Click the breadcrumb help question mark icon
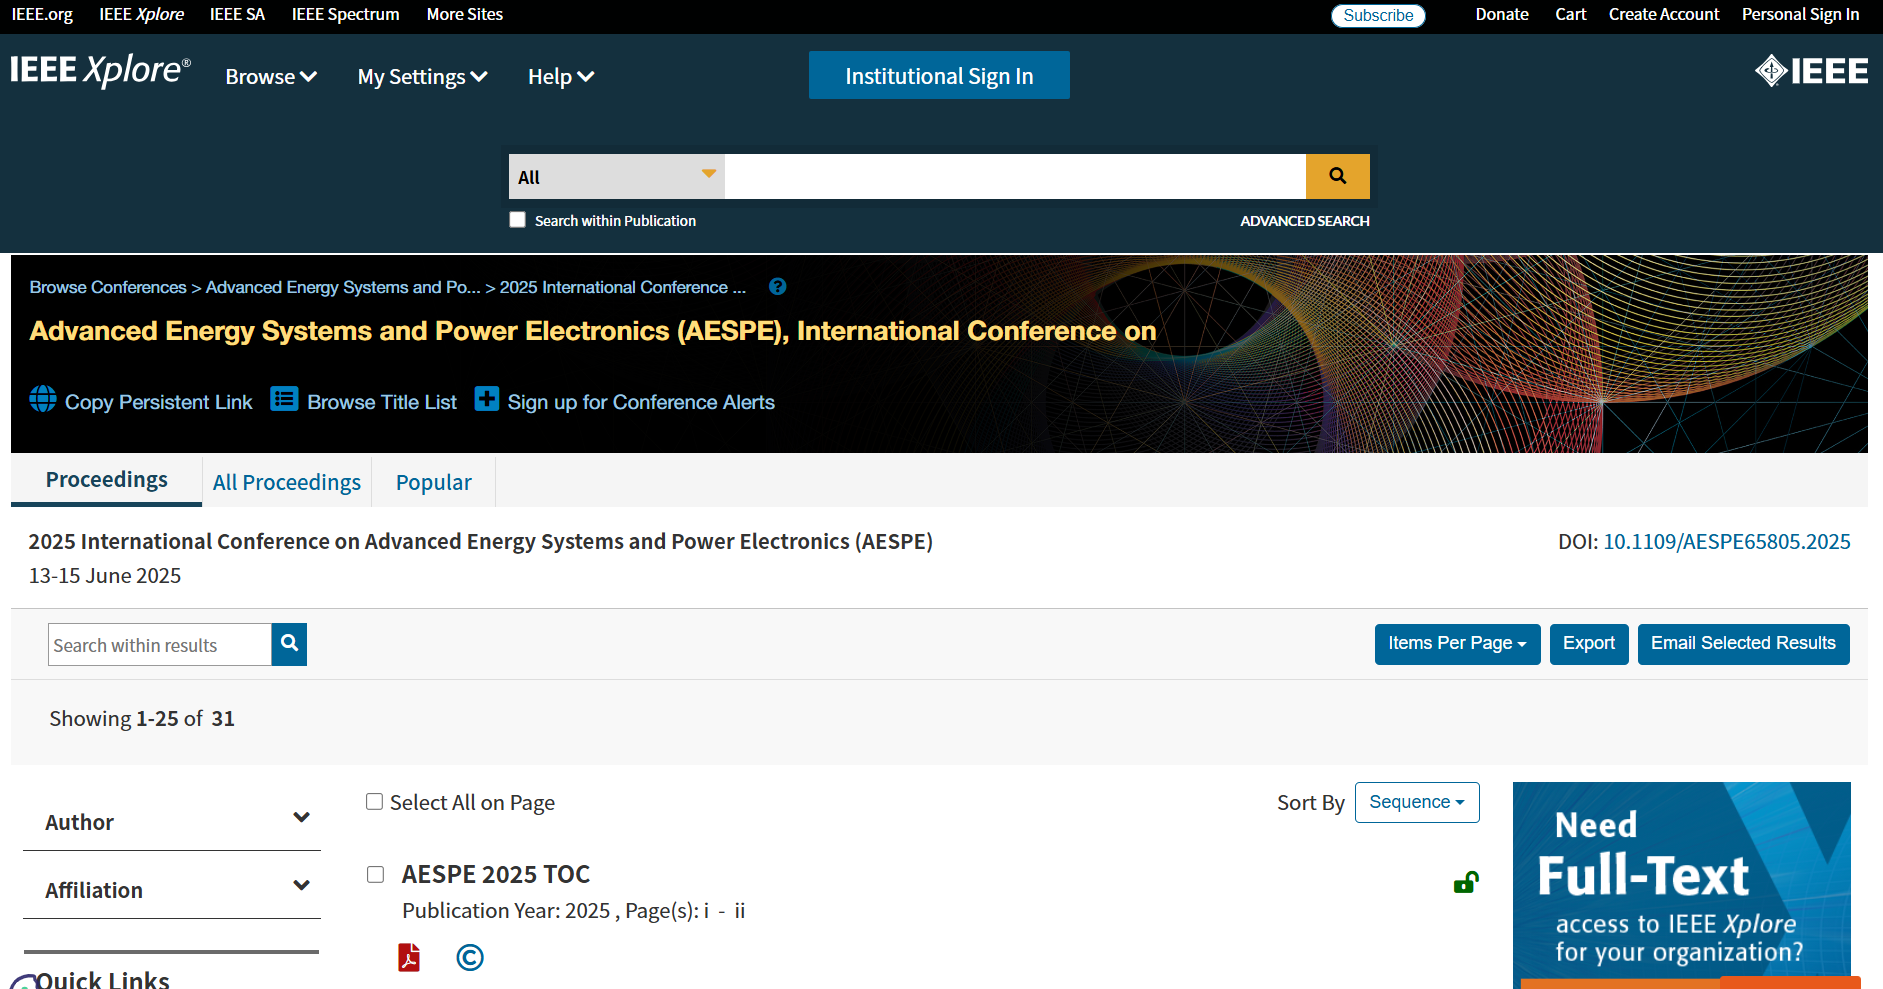This screenshot has height=989, width=1883. [777, 287]
